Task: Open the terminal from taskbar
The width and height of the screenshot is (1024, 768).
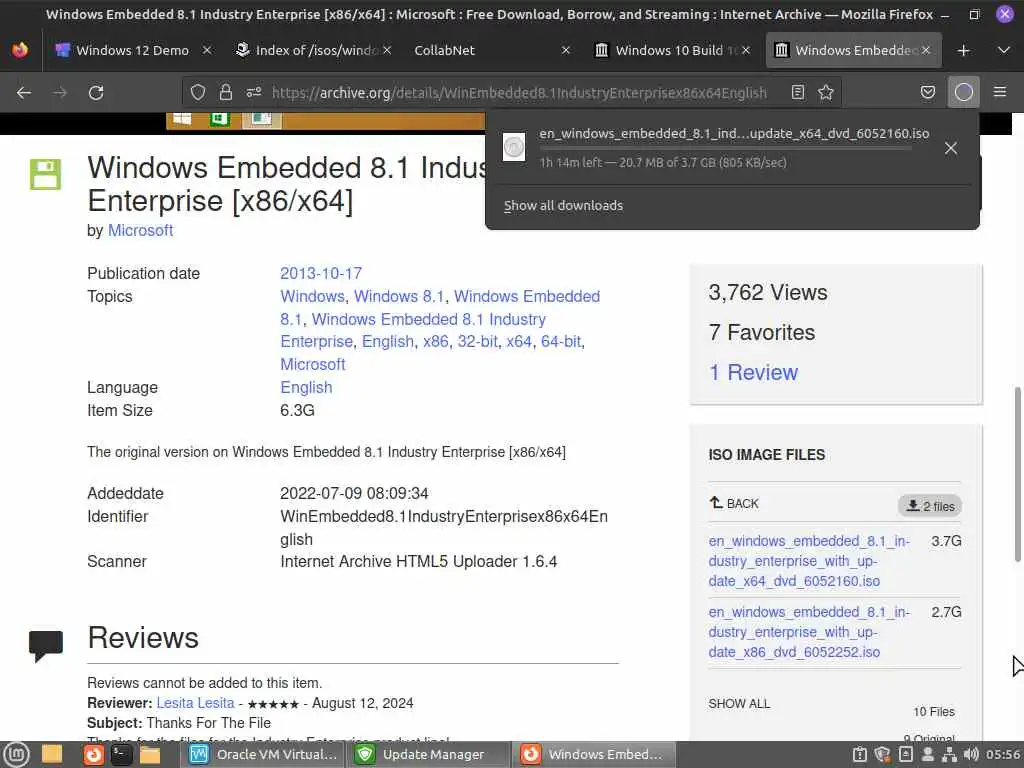Action: point(121,755)
